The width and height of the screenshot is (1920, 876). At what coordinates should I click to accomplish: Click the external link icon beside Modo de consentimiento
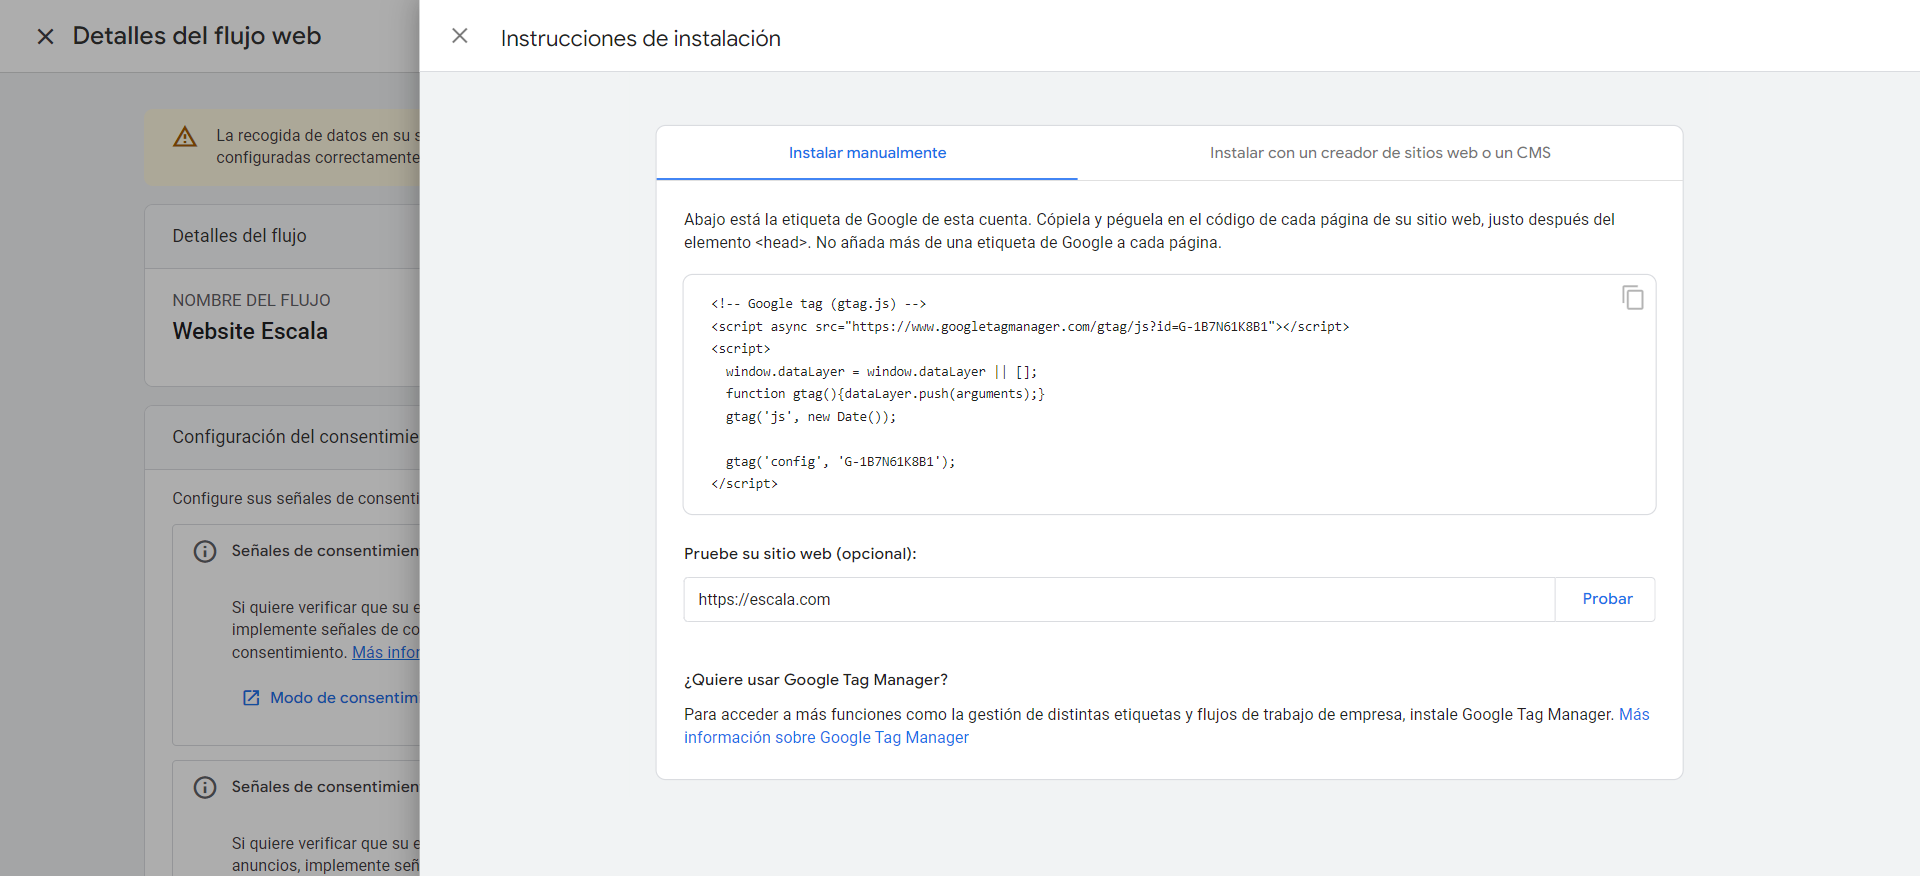coord(251,698)
